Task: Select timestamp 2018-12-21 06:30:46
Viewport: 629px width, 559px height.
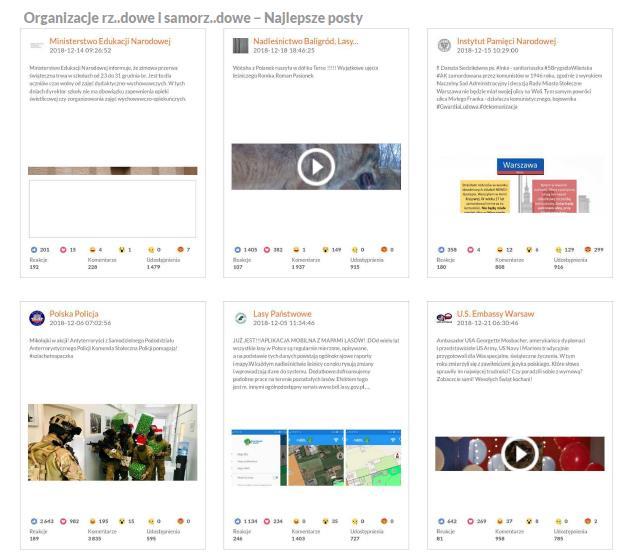Action: [x=487, y=323]
